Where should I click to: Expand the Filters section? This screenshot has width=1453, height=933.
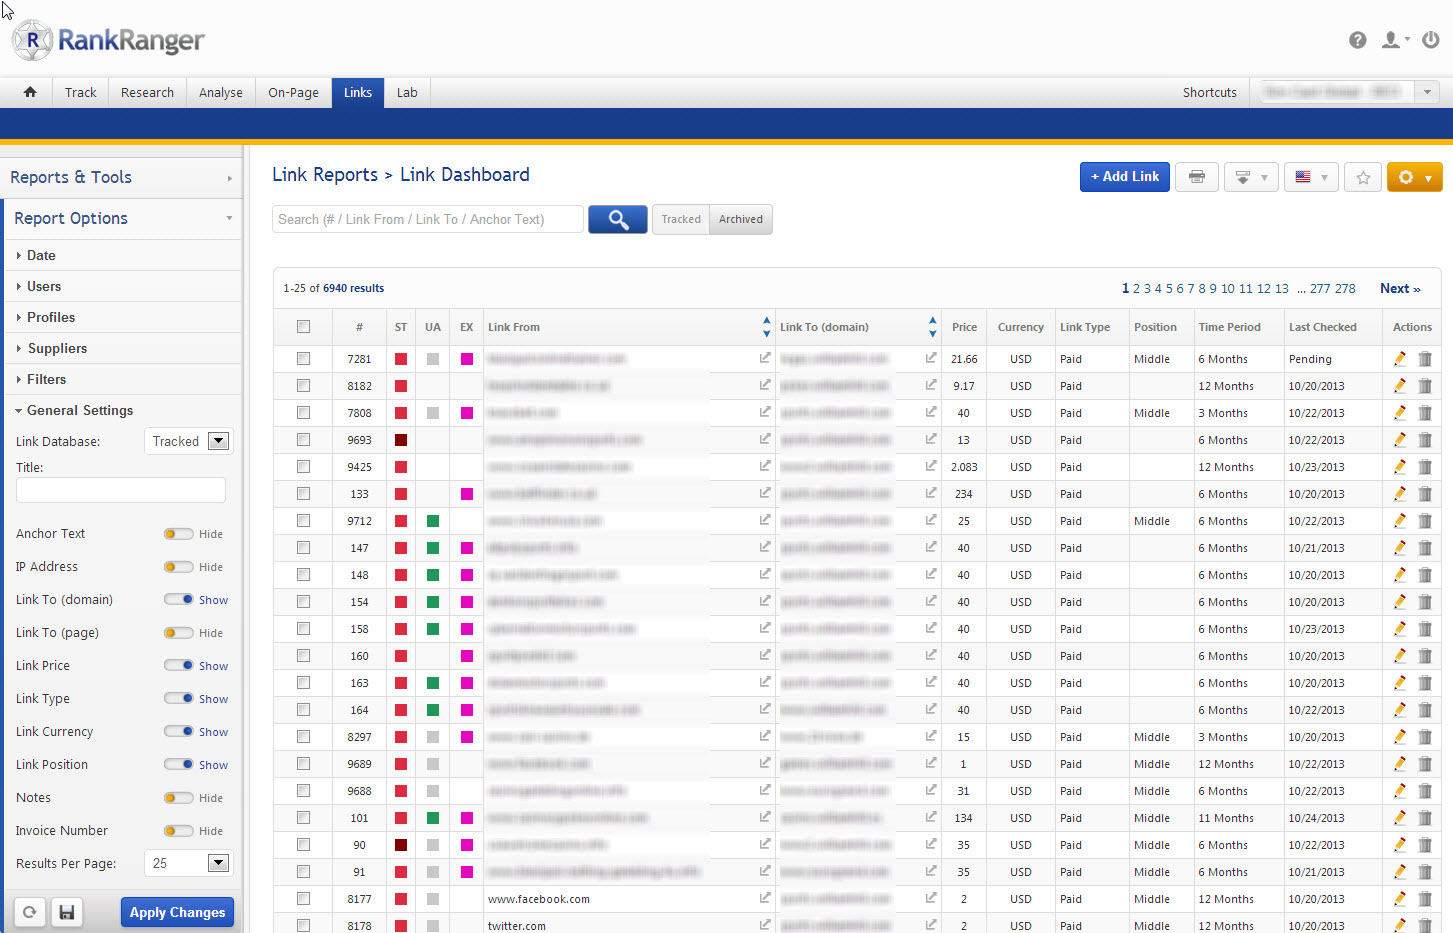[46, 379]
